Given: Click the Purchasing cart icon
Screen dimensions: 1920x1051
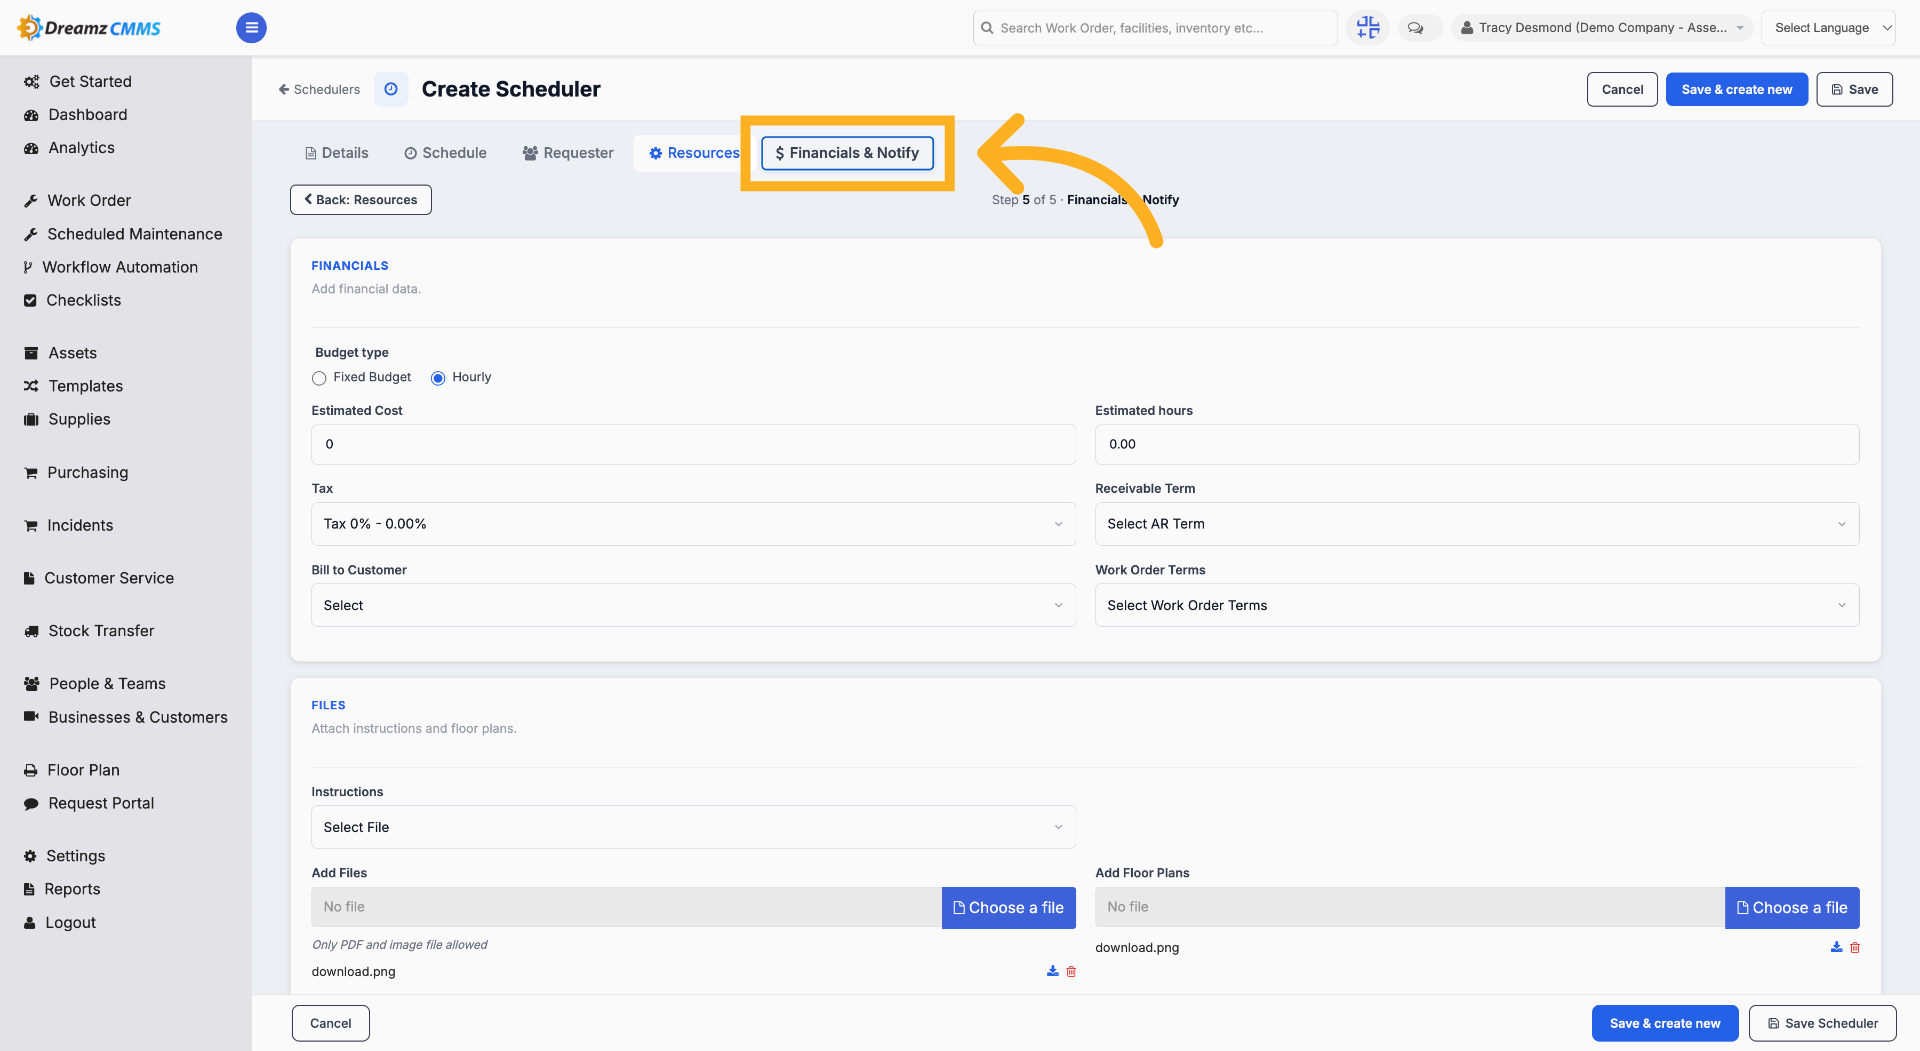Looking at the screenshot, I should coord(31,472).
